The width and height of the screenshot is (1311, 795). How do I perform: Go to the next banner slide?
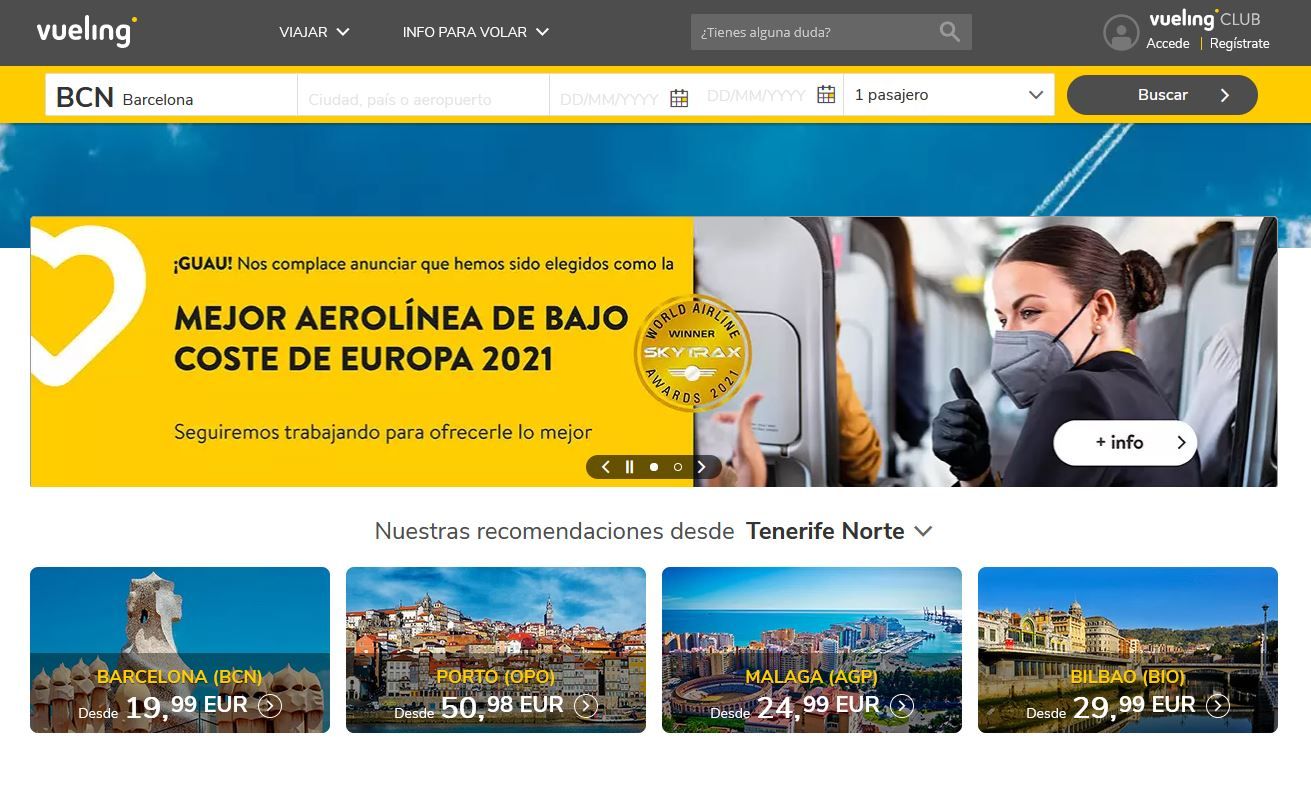click(702, 467)
